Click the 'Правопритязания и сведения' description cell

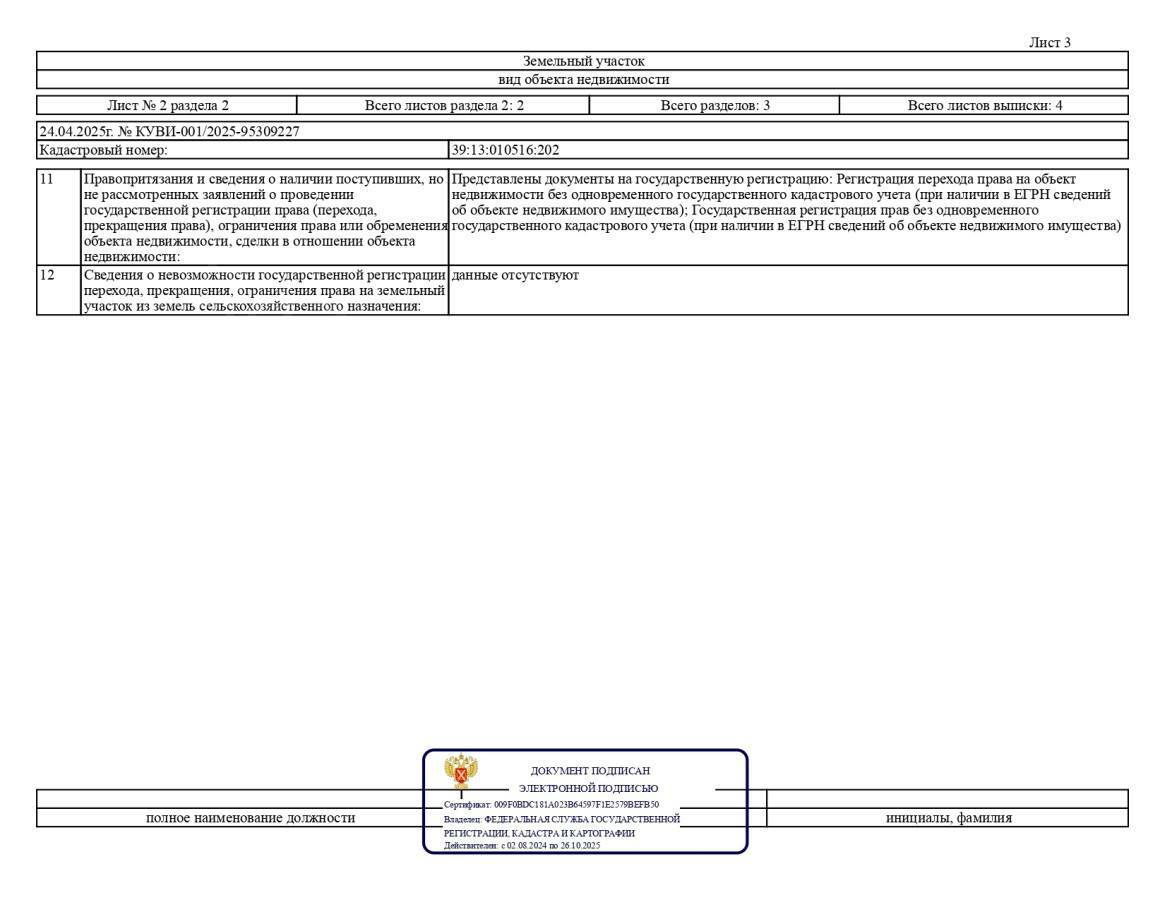(x=265, y=217)
